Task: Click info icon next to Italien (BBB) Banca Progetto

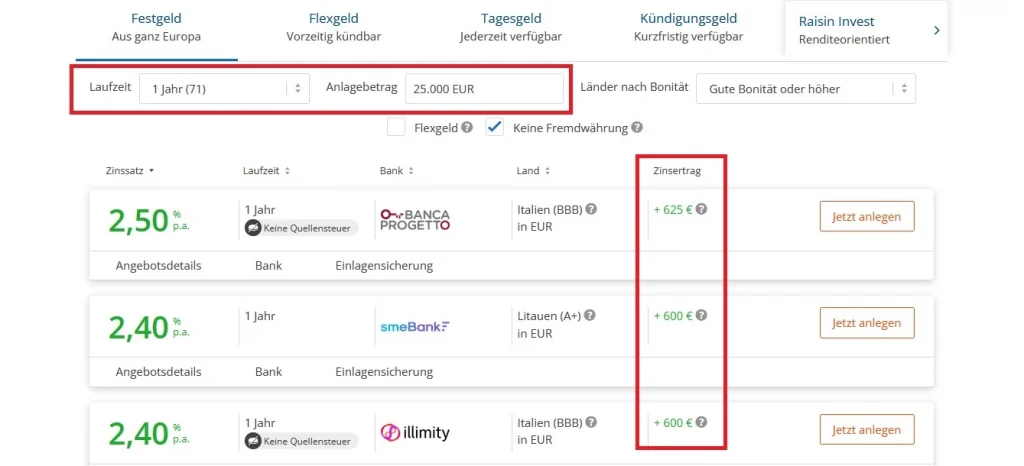Action: (591, 209)
